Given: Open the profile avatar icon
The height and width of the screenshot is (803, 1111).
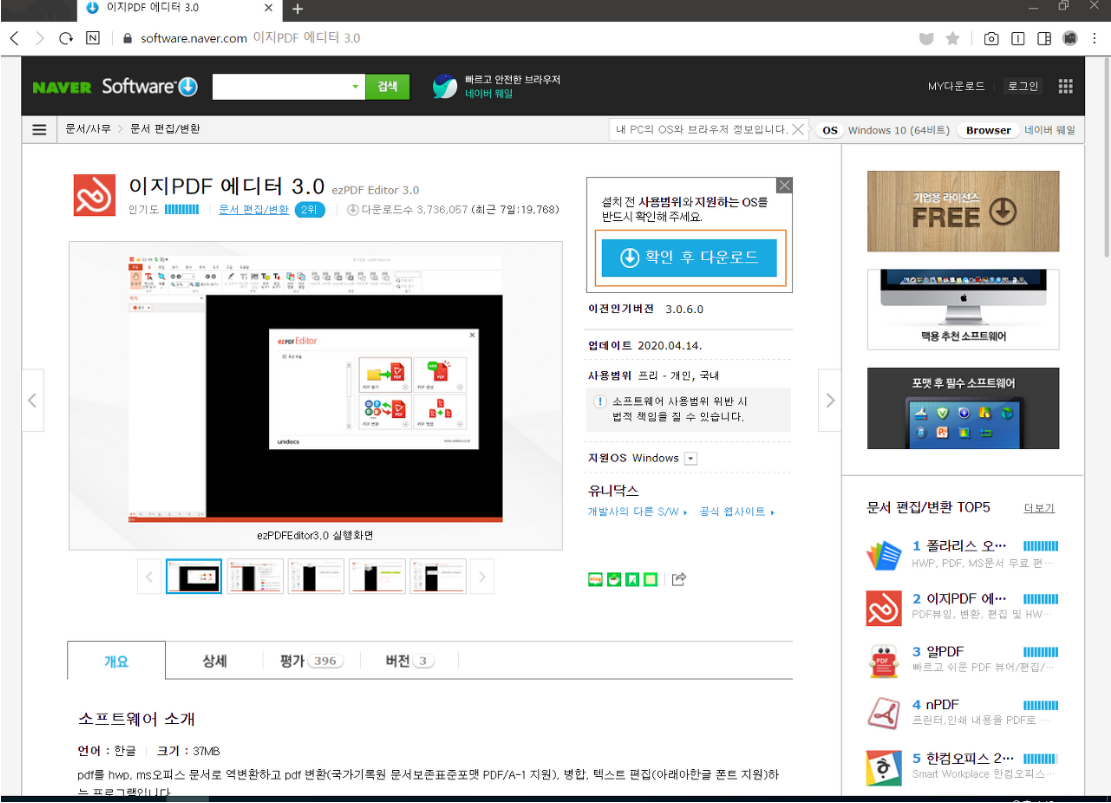Looking at the screenshot, I should pyautogui.click(x=1070, y=38).
